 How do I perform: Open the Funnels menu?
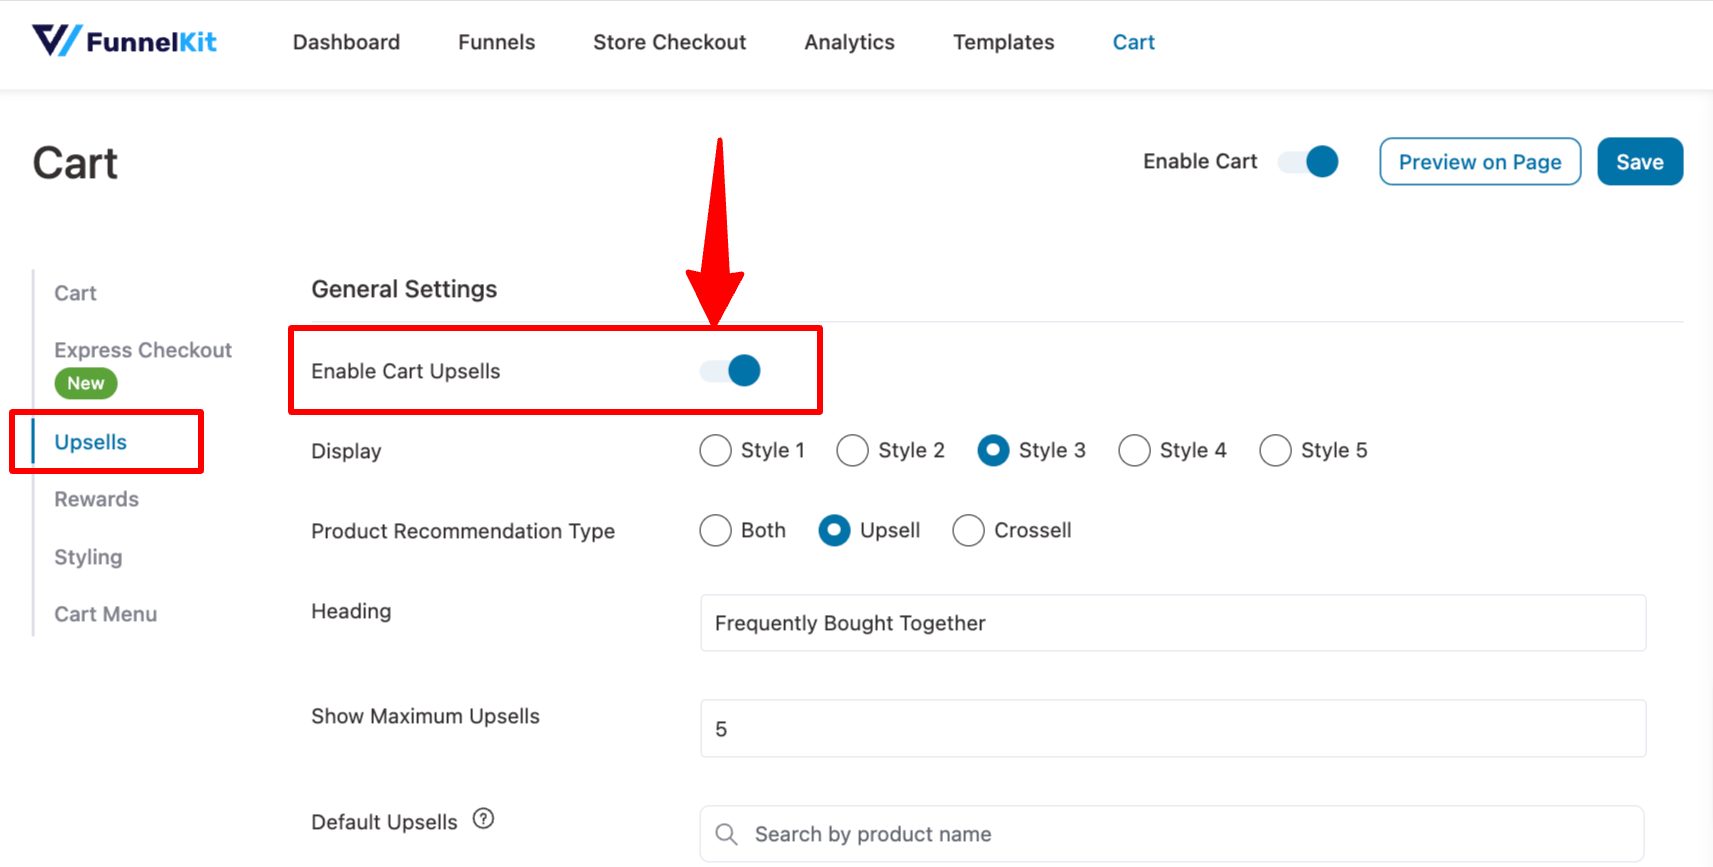(x=497, y=42)
